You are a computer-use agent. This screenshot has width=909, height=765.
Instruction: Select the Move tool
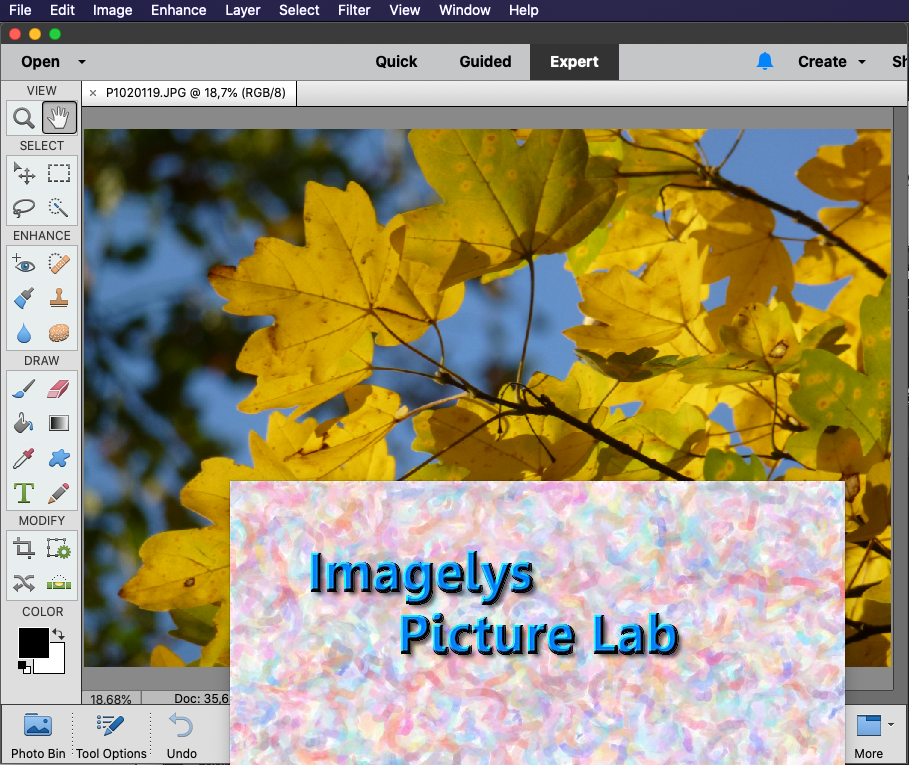24,173
